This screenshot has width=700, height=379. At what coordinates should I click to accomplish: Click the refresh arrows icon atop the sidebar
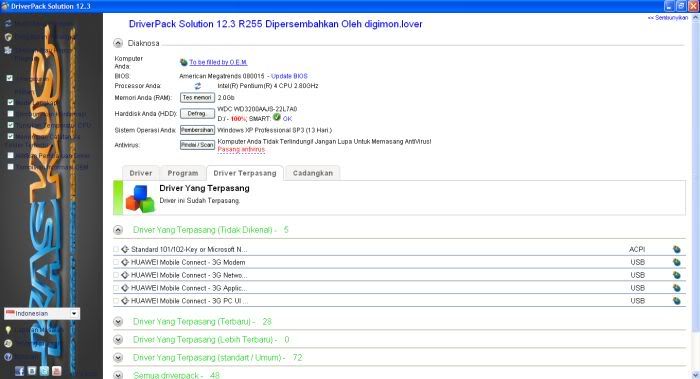8,23
